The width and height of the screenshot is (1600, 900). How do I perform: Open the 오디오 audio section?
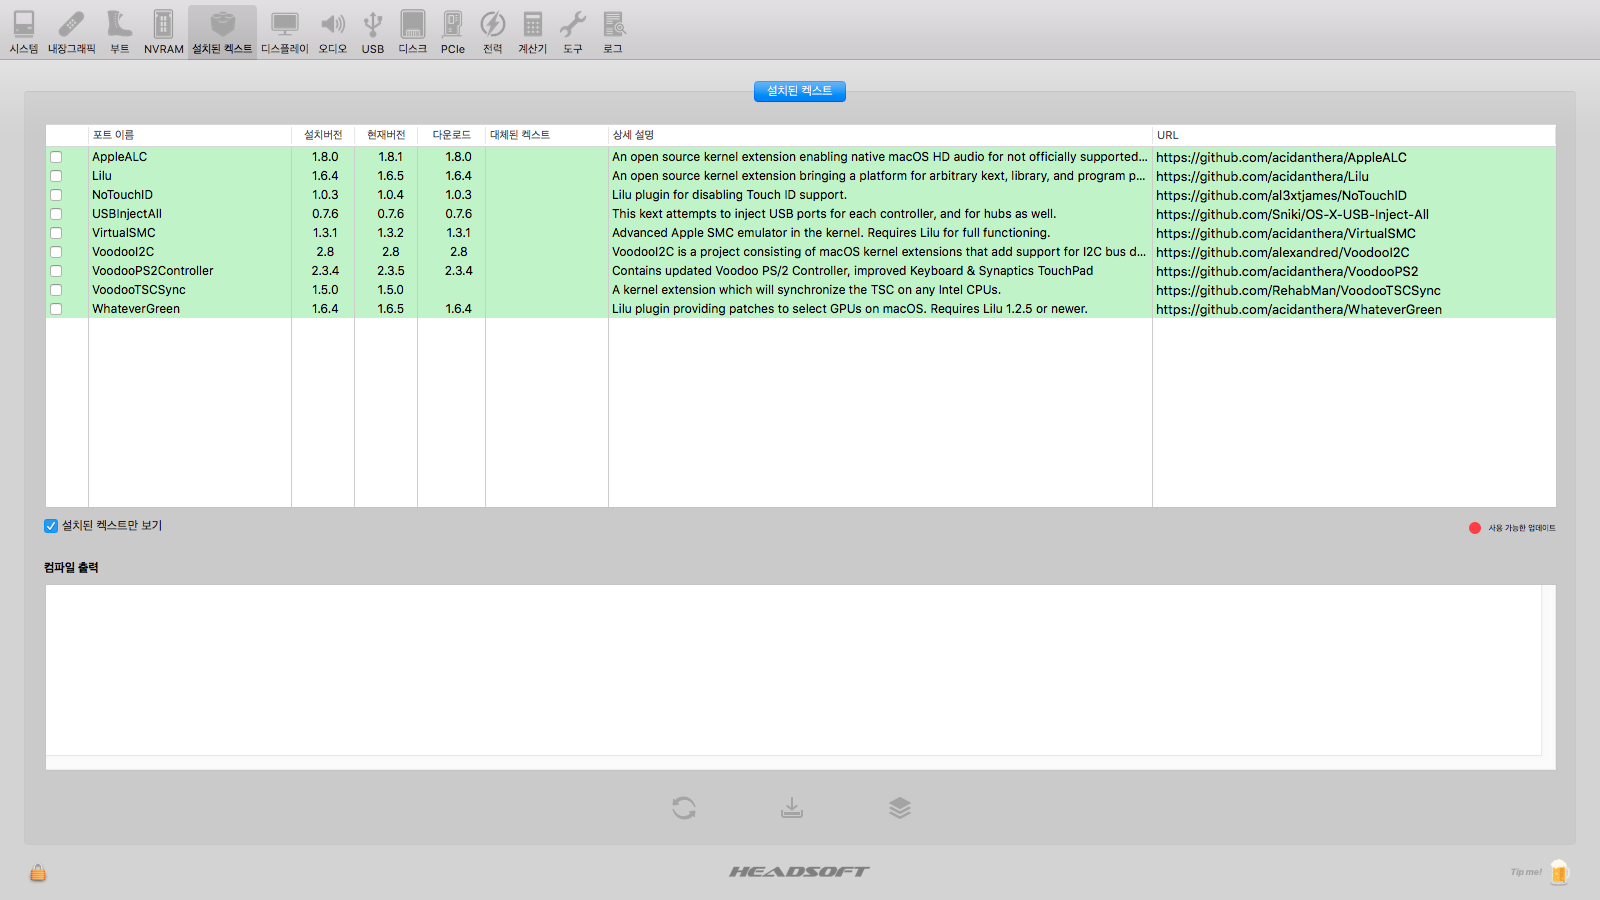coord(333,31)
